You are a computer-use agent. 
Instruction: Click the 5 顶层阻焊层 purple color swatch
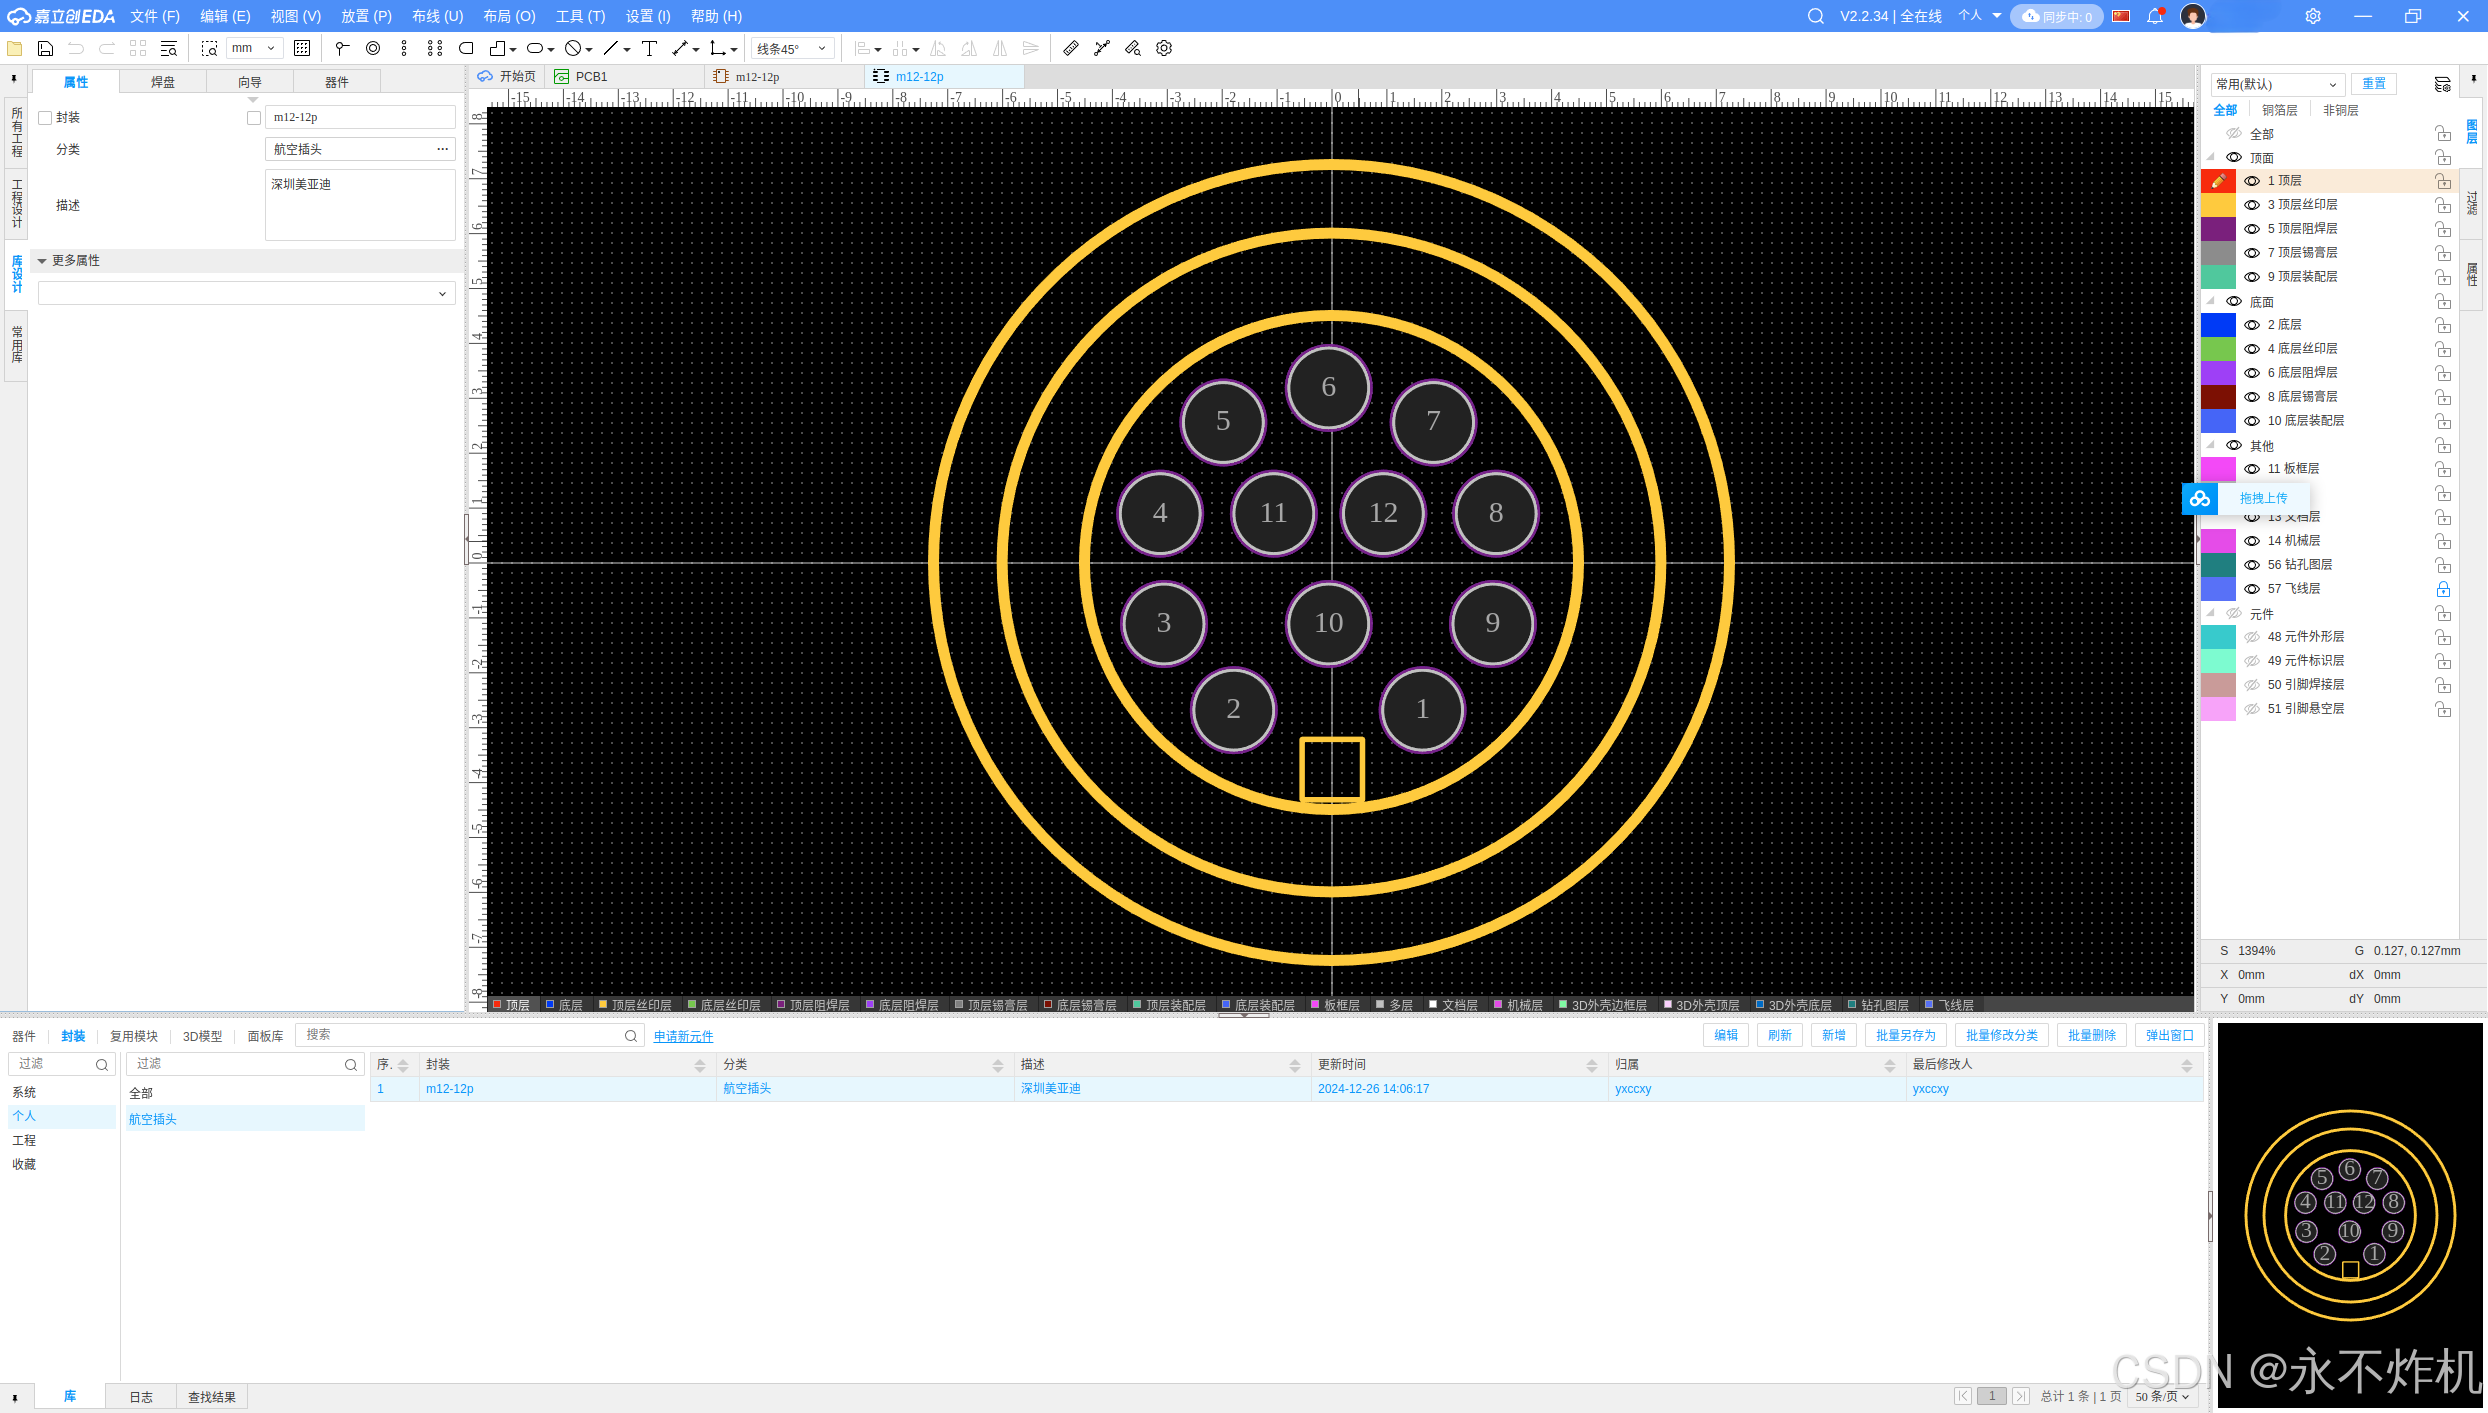(x=2218, y=229)
